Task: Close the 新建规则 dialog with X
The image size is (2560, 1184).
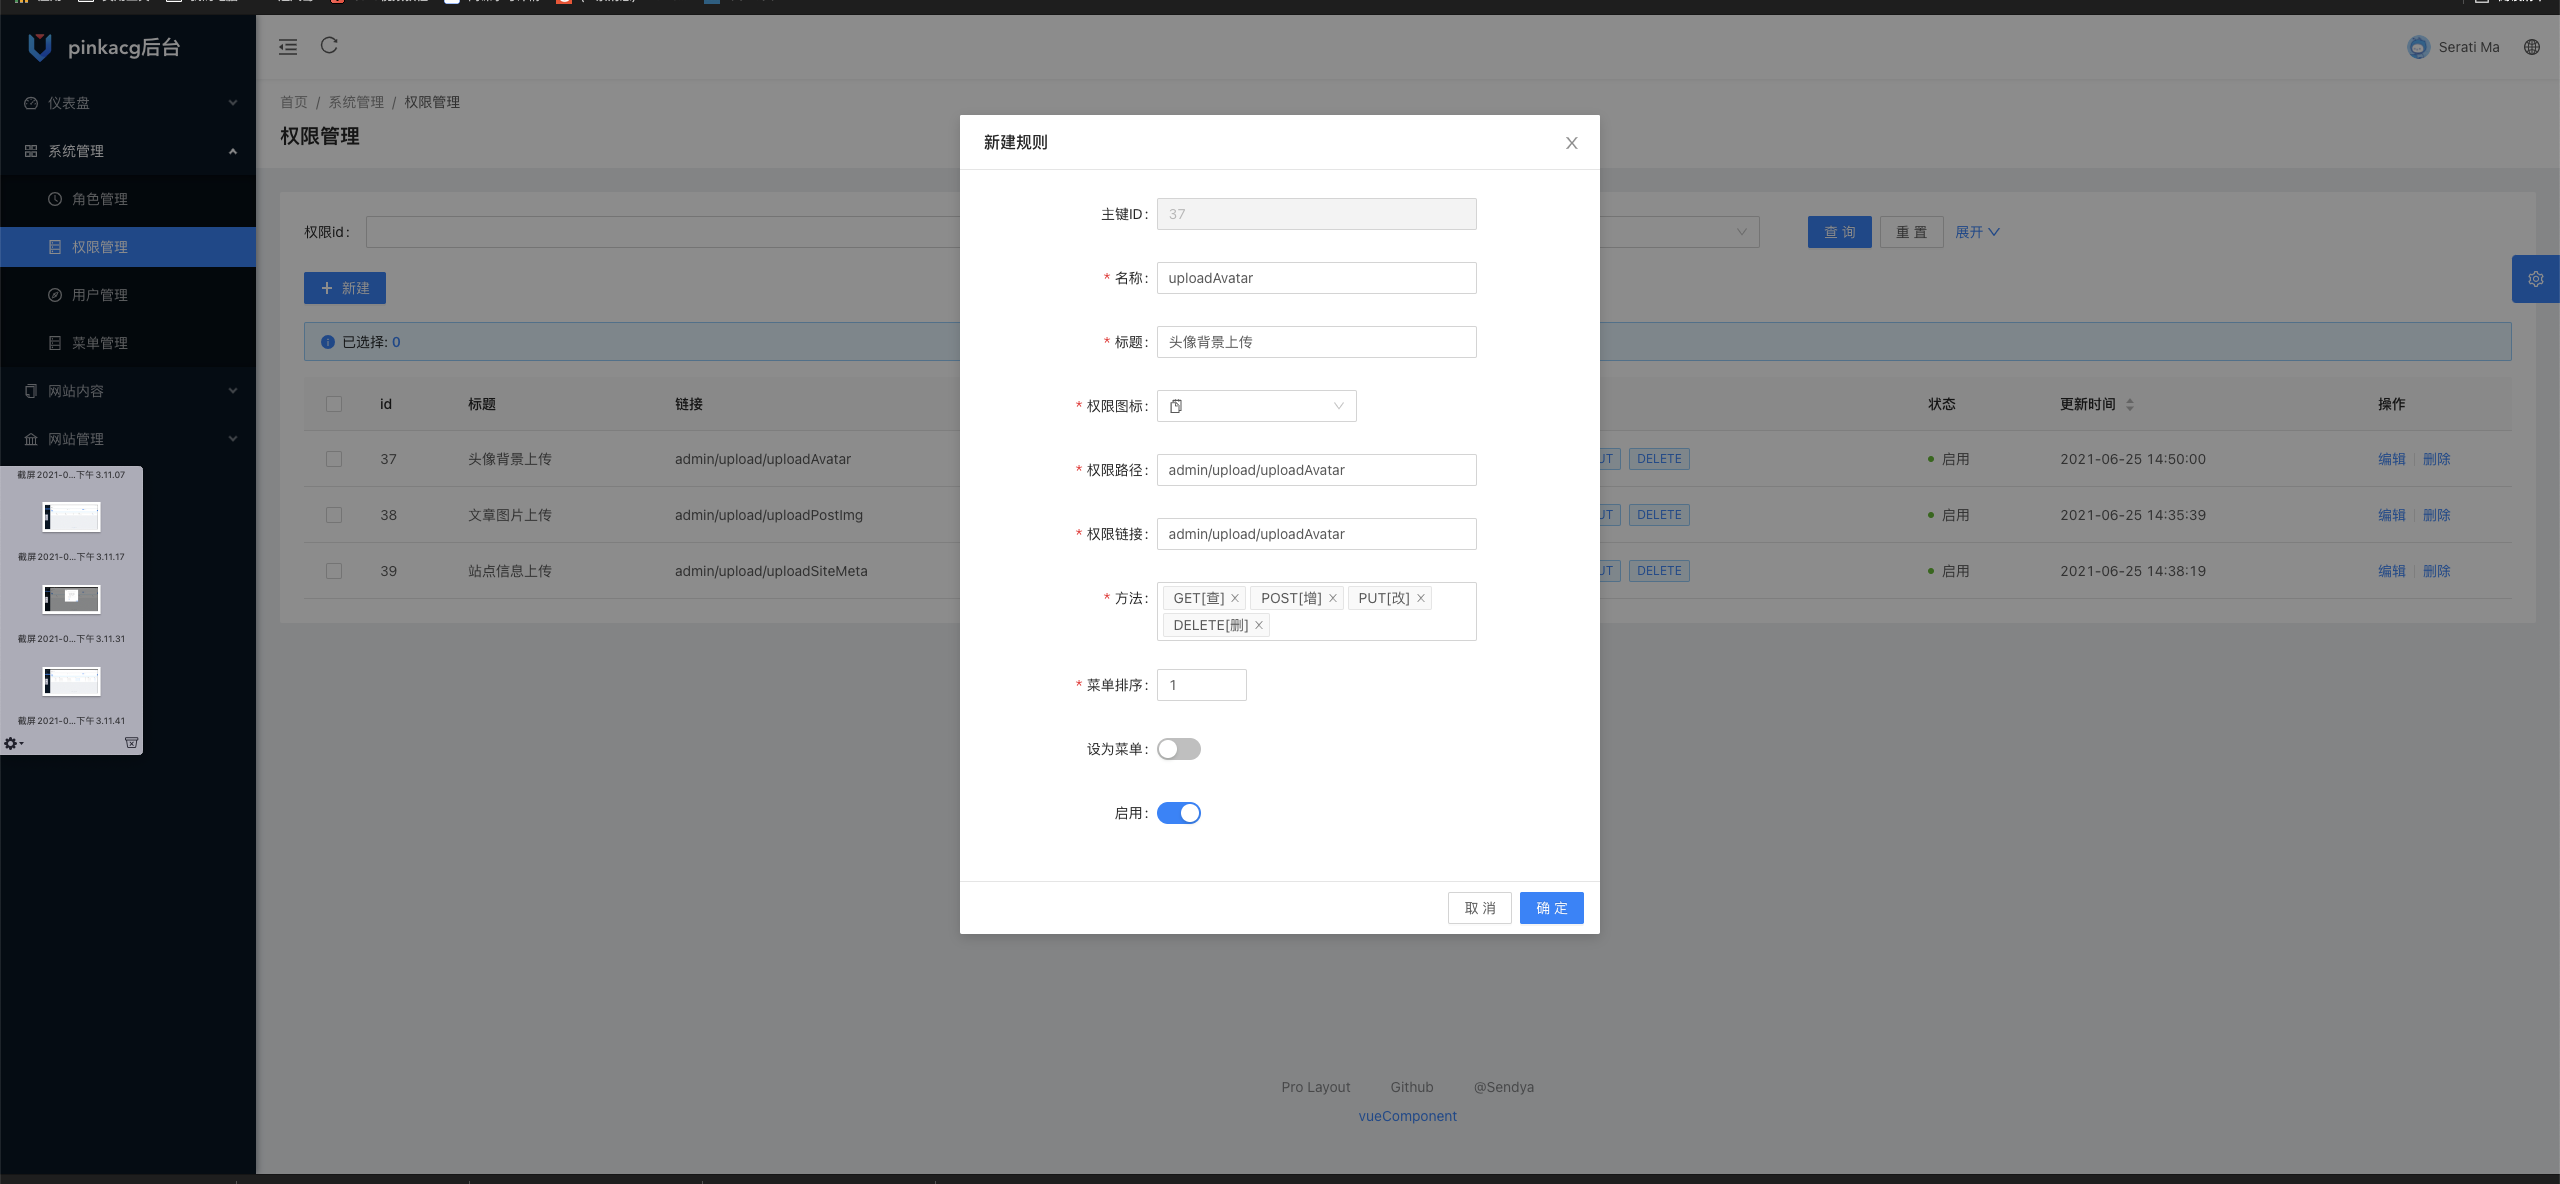Action: (1571, 143)
